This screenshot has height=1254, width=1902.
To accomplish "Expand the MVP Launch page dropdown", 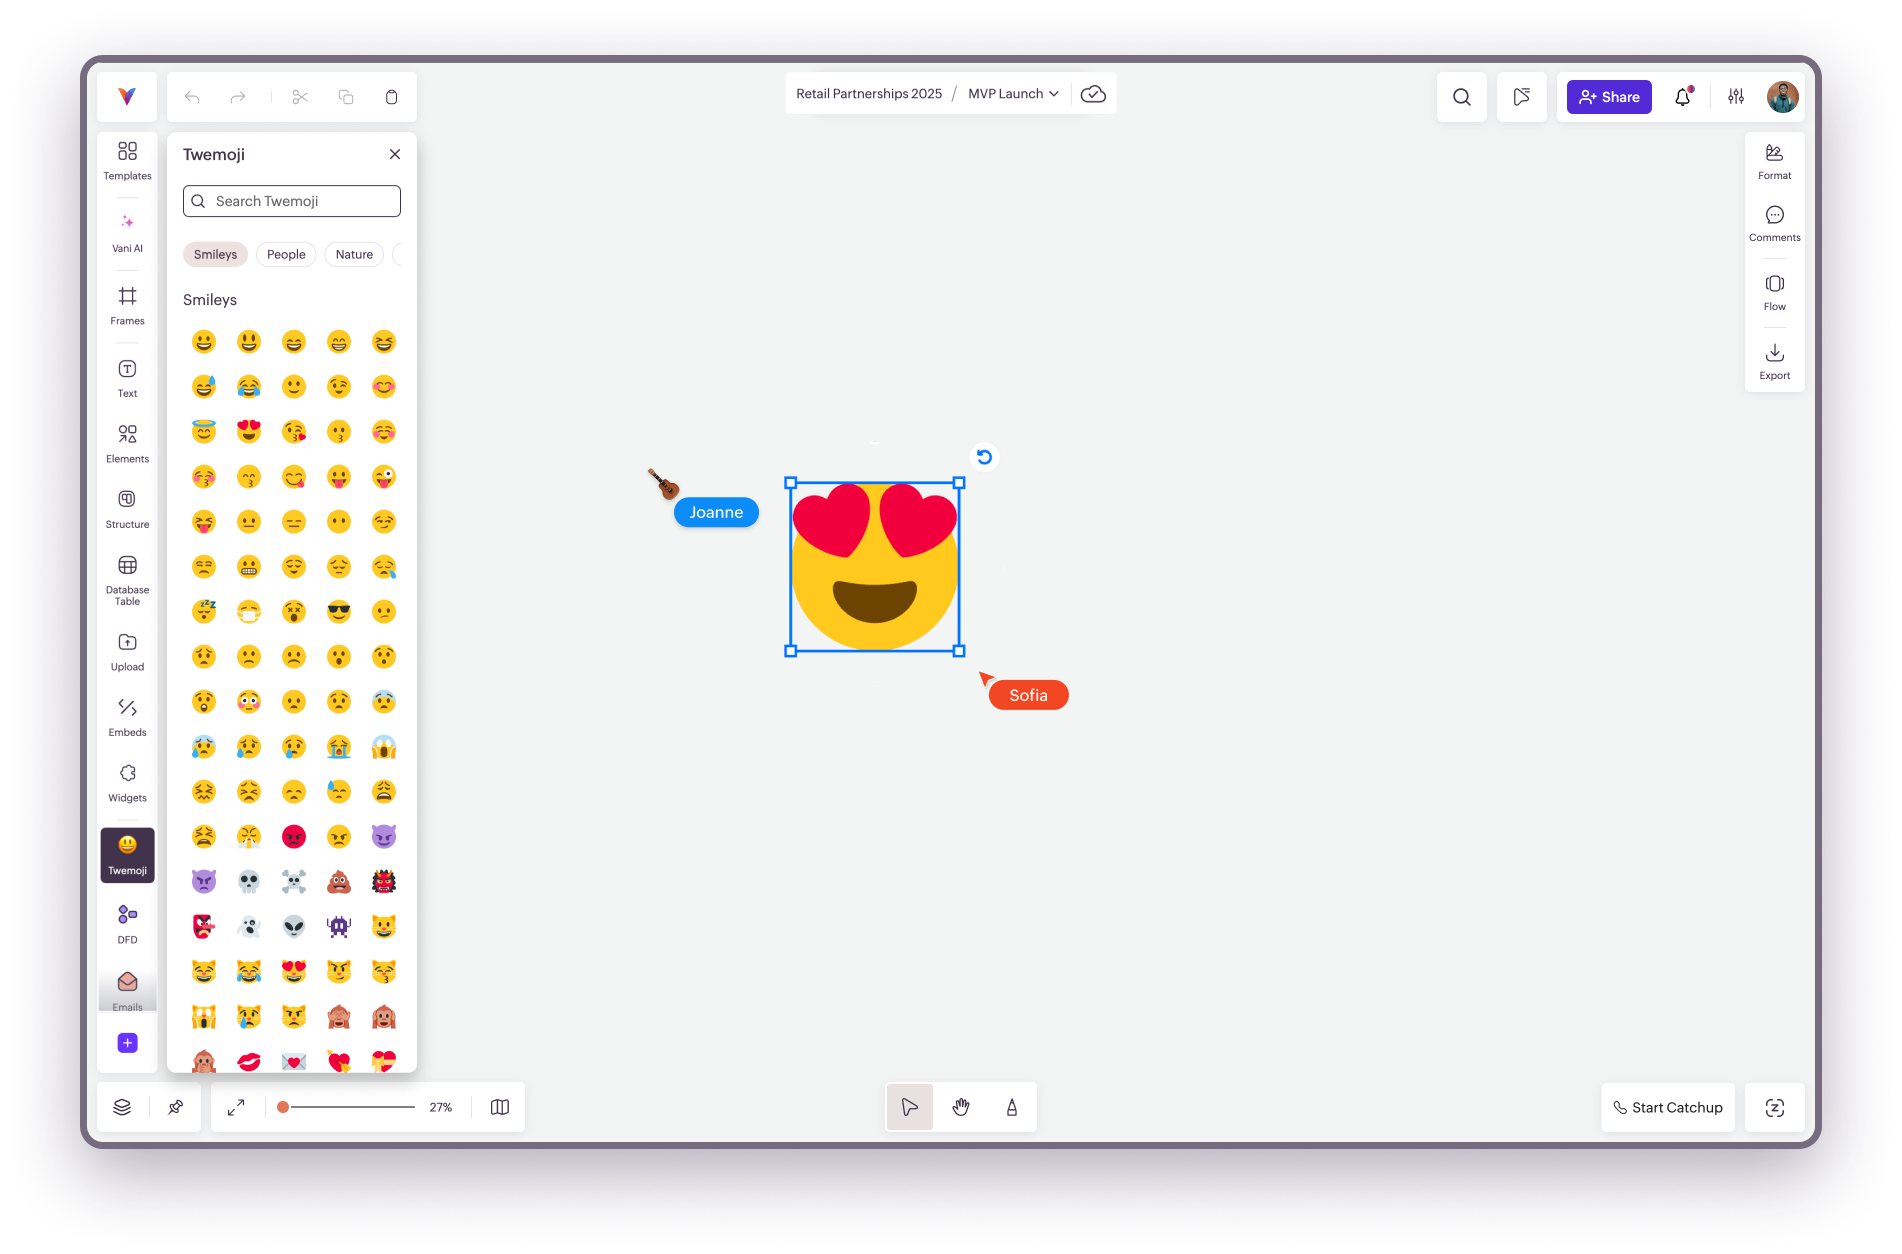I will tap(1013, 94).
